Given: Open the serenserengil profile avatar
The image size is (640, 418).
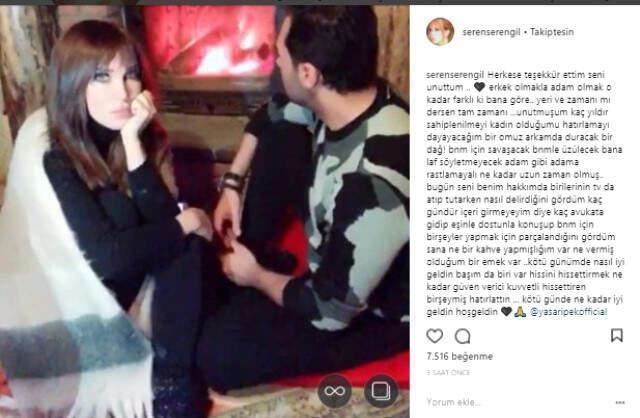Looking at the screenshot, I should pos(440,31).
